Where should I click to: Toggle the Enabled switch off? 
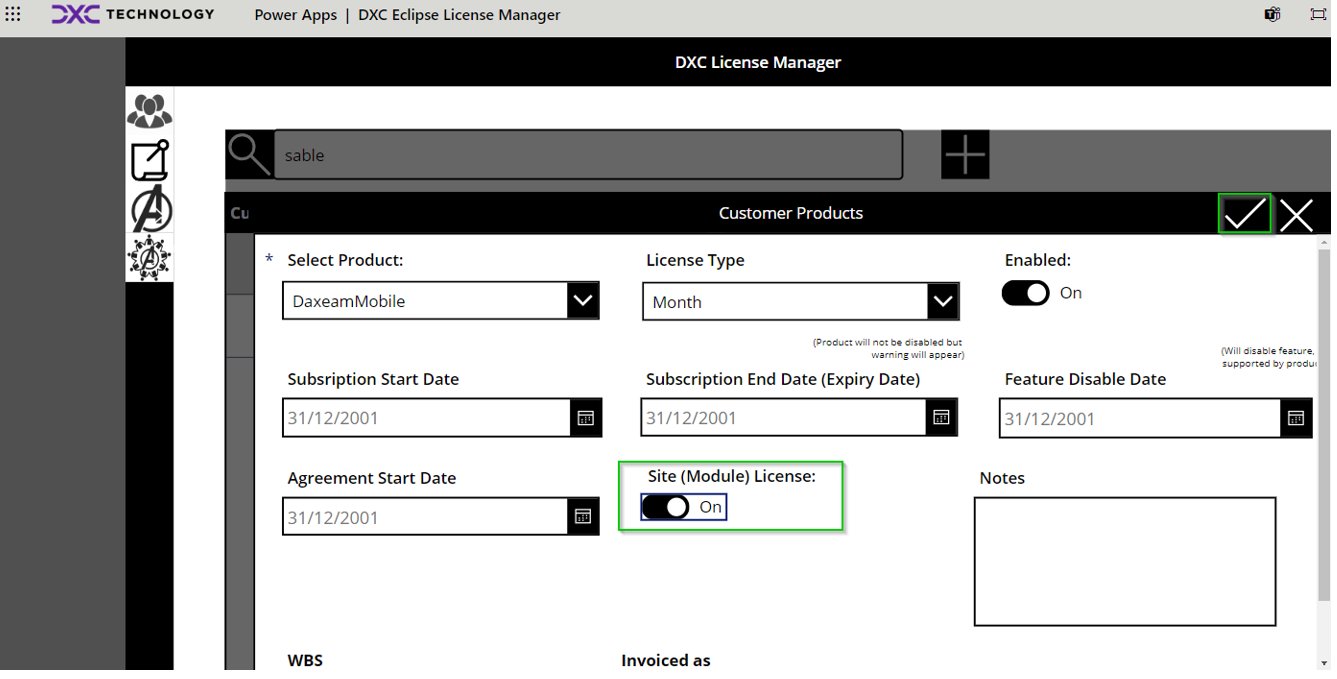click(1025, 293)
